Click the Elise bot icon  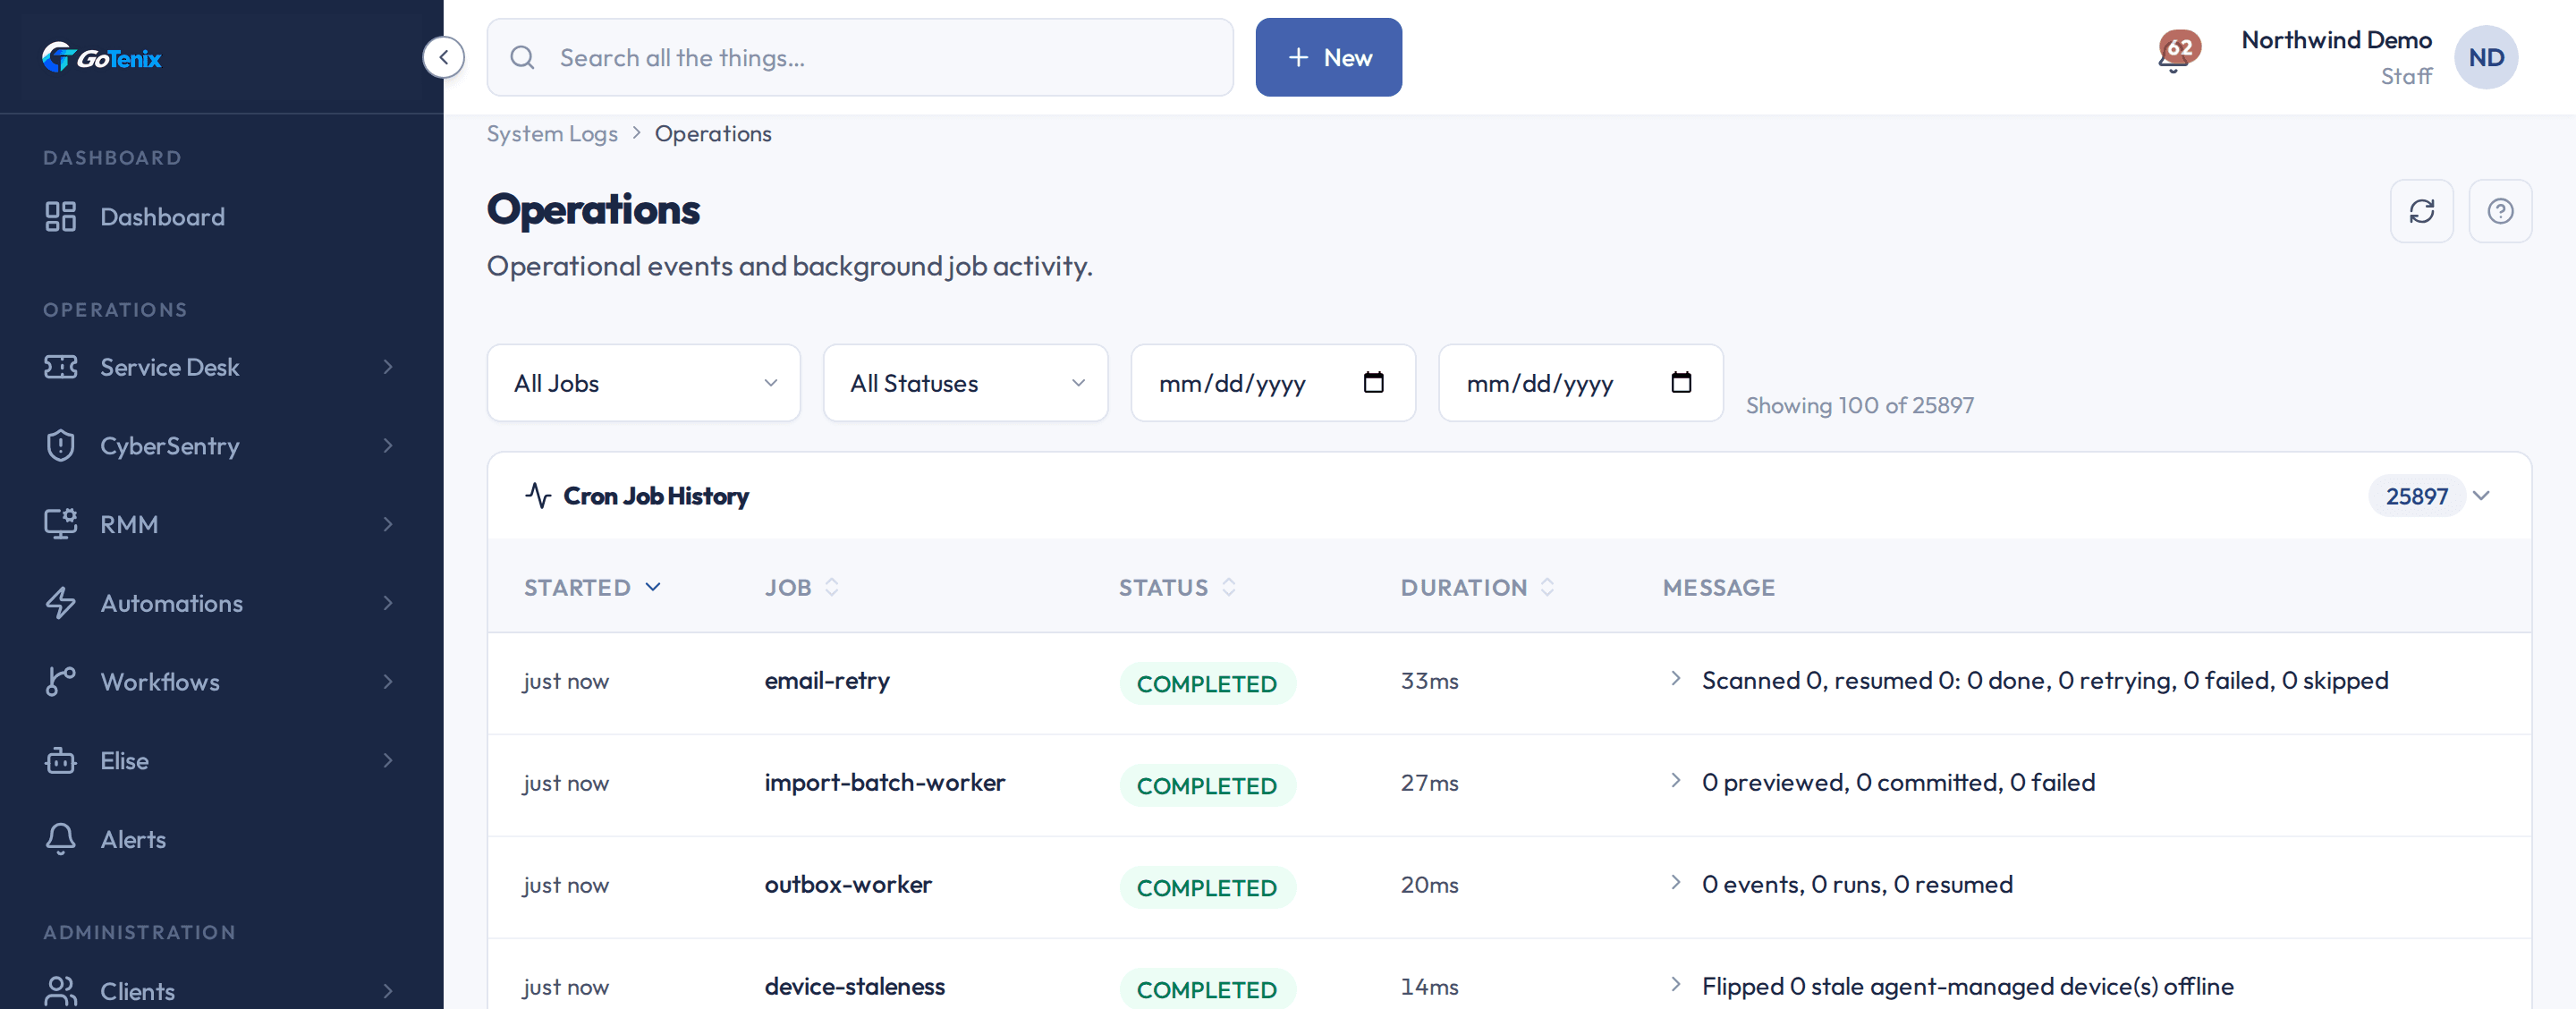(x=60, y=760)
